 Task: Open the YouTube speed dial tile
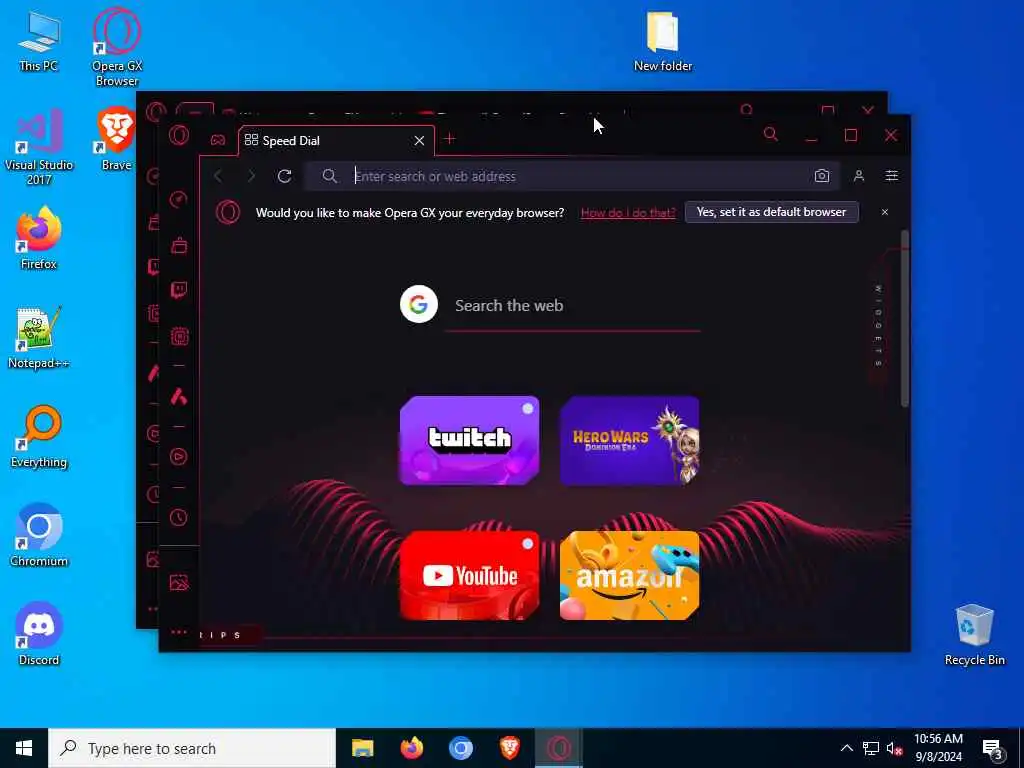[470, 575]
